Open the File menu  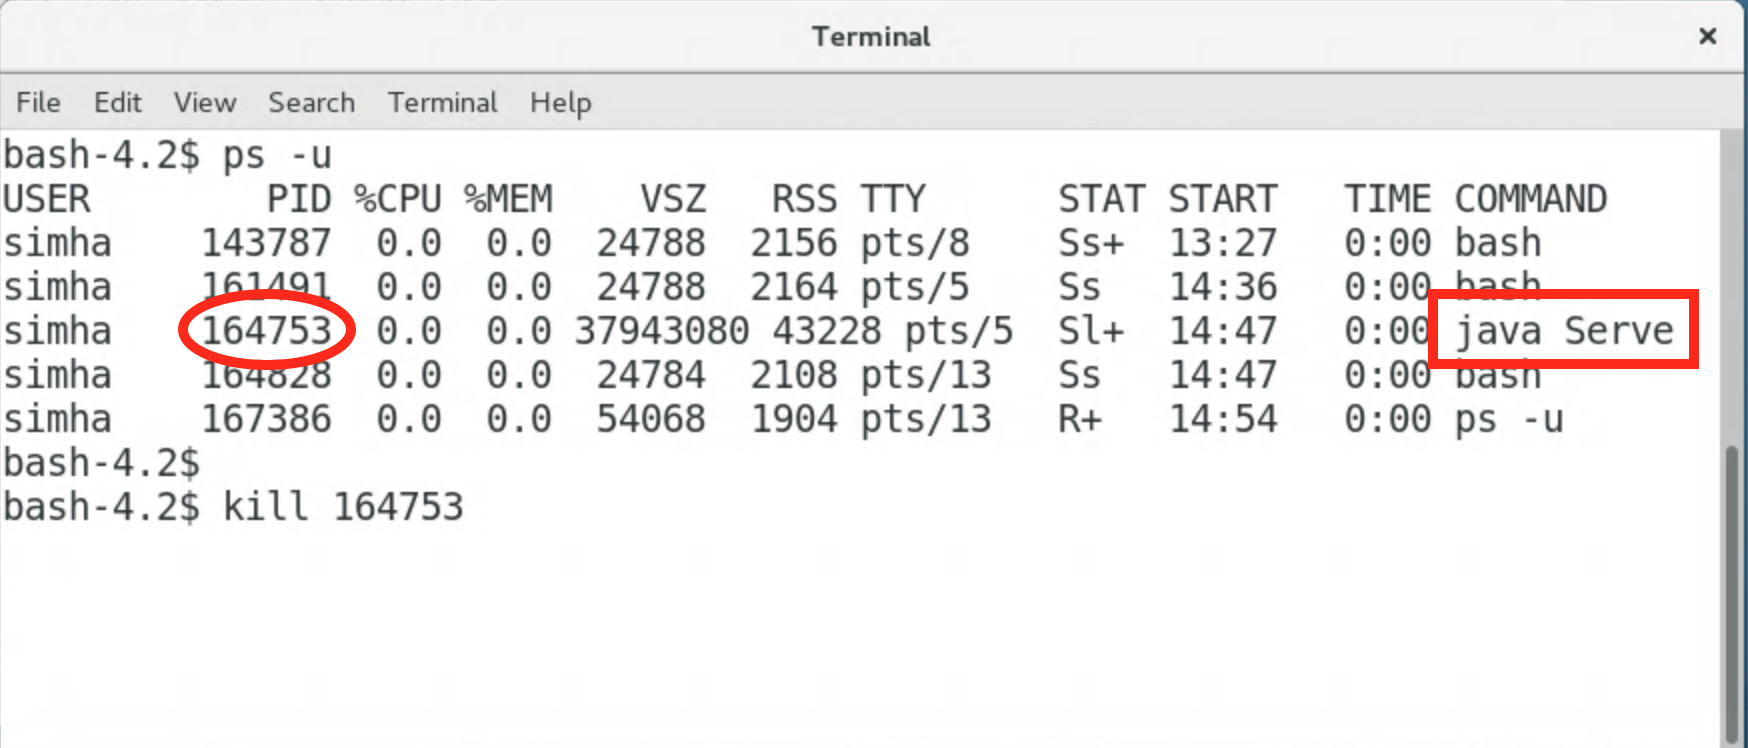click(x=38, y=103)
